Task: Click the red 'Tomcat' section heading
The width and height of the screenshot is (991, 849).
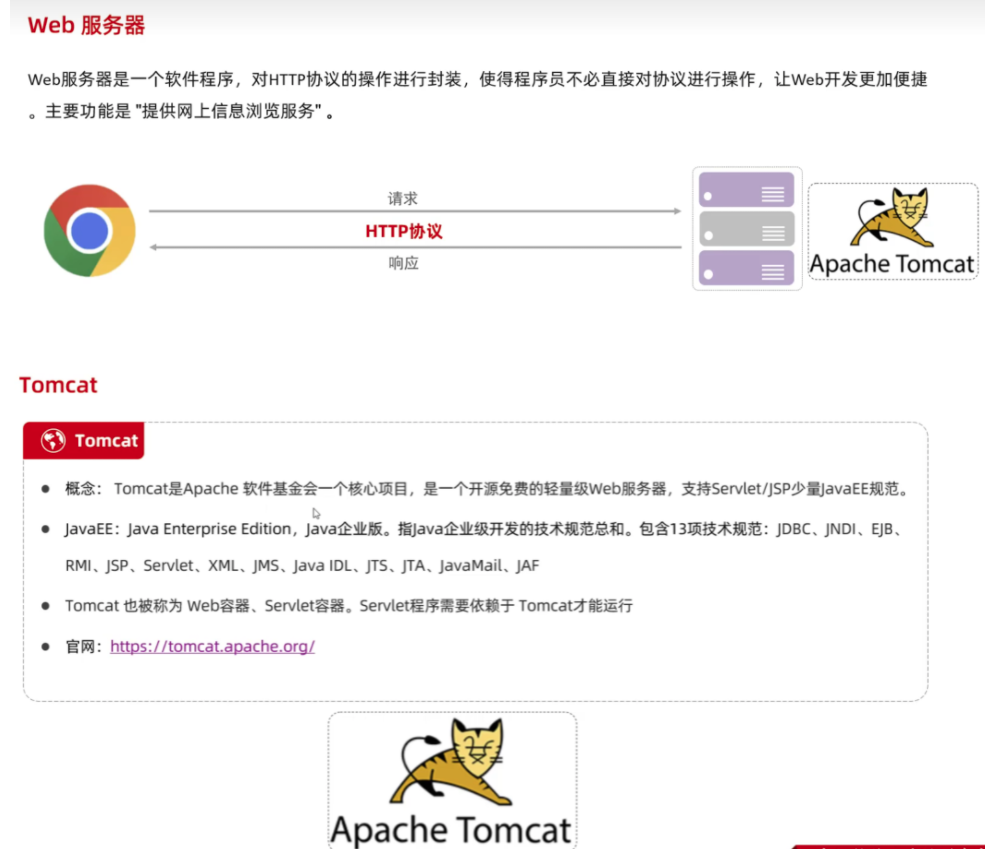Action: coord(58,385)
